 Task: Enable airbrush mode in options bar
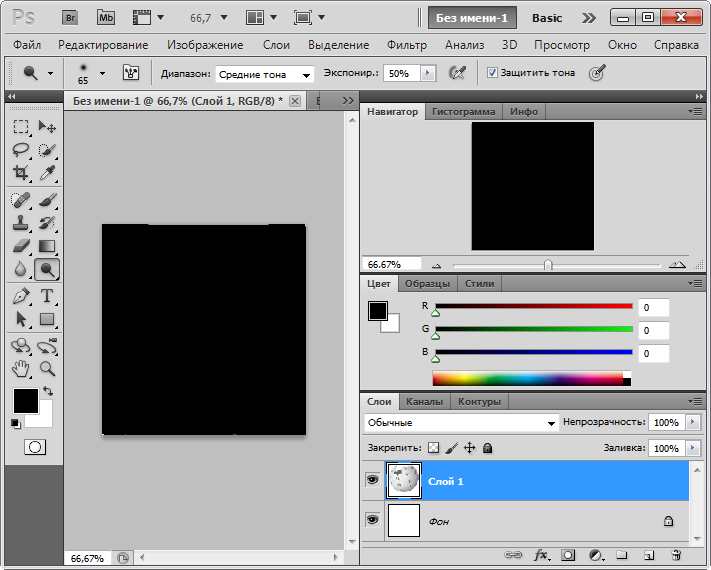(x=457, y=73)
